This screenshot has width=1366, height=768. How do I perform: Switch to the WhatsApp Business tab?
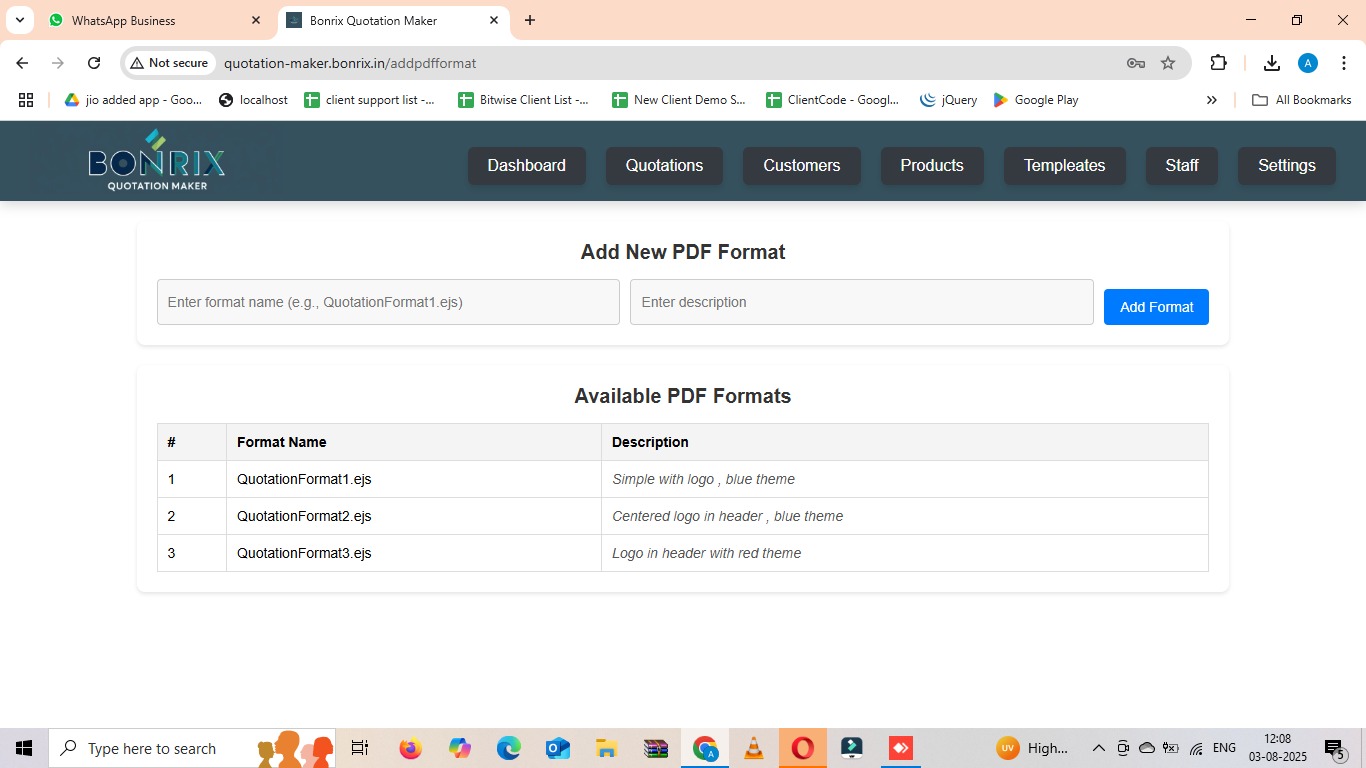pyautogui.click(x=150, y=20)
